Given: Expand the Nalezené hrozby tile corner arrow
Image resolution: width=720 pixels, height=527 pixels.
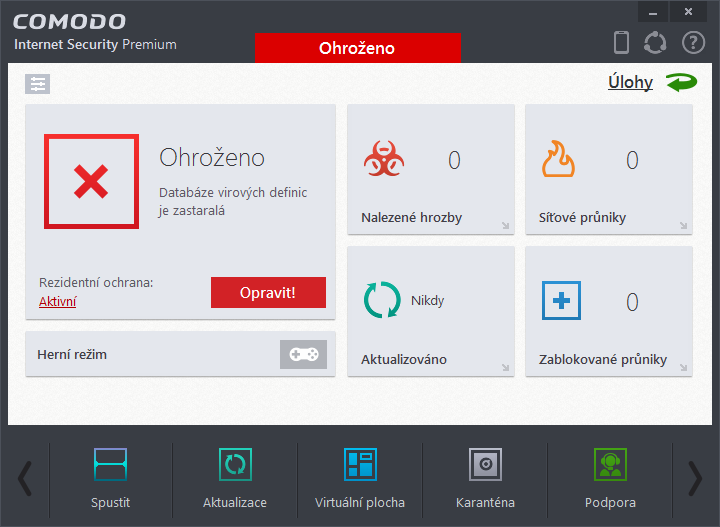Looking at the screenshot, I should coord(505,225).
